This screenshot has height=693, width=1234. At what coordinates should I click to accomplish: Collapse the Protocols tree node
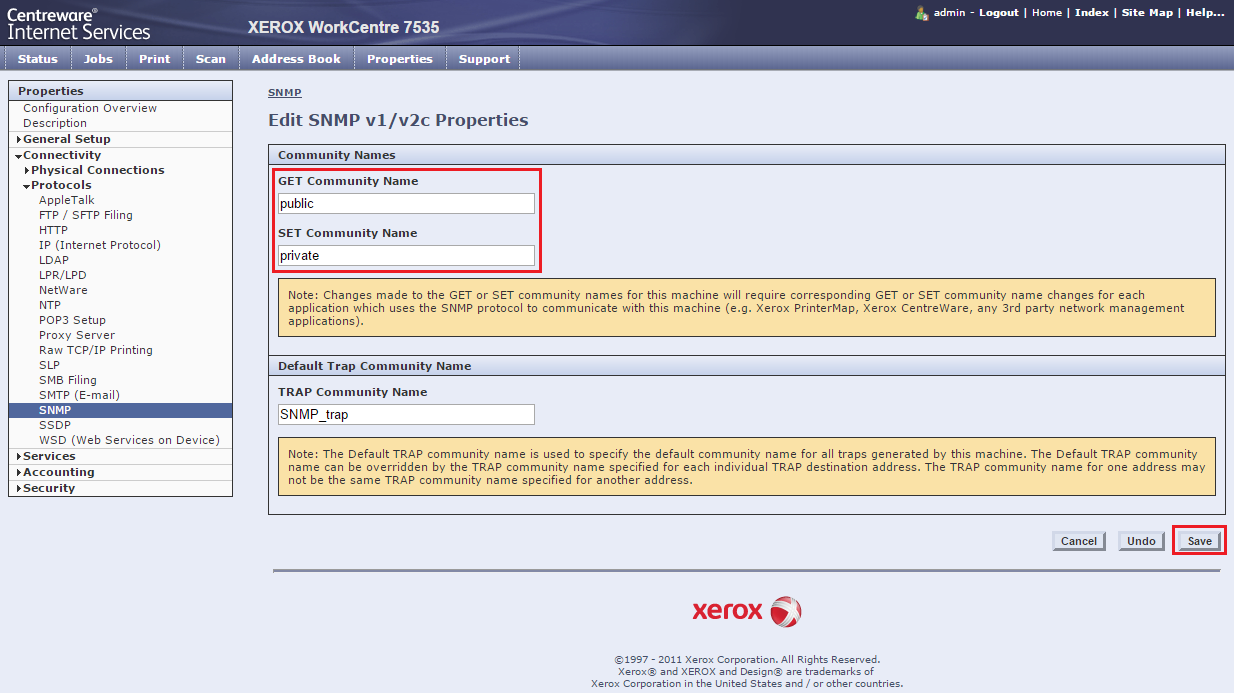coord(60,185)
